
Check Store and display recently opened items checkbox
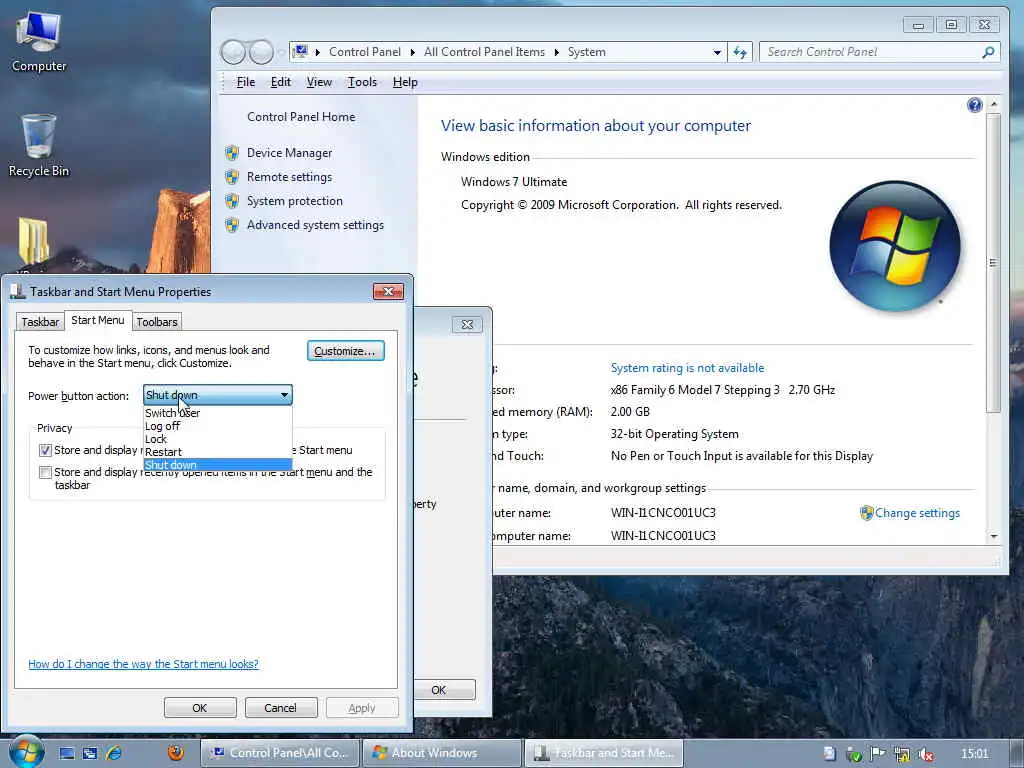click(x=45, y=472)
